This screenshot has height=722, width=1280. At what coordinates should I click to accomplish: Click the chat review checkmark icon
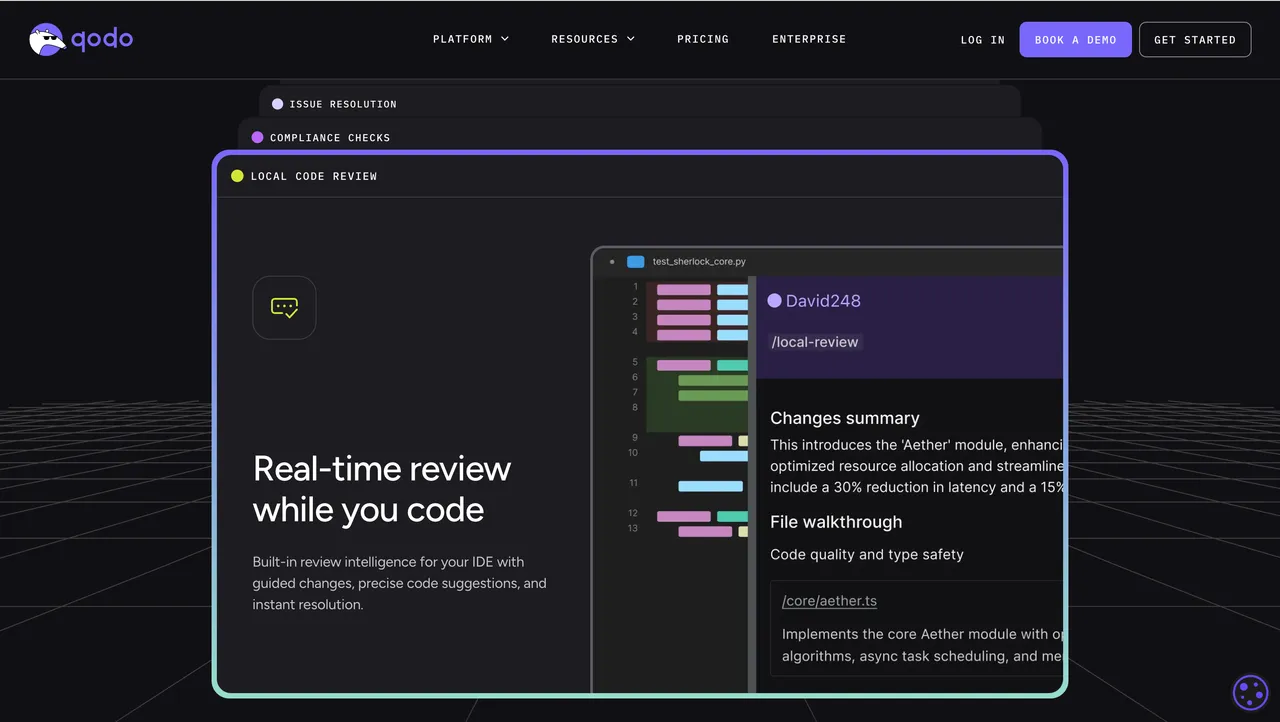pos(284,308)
